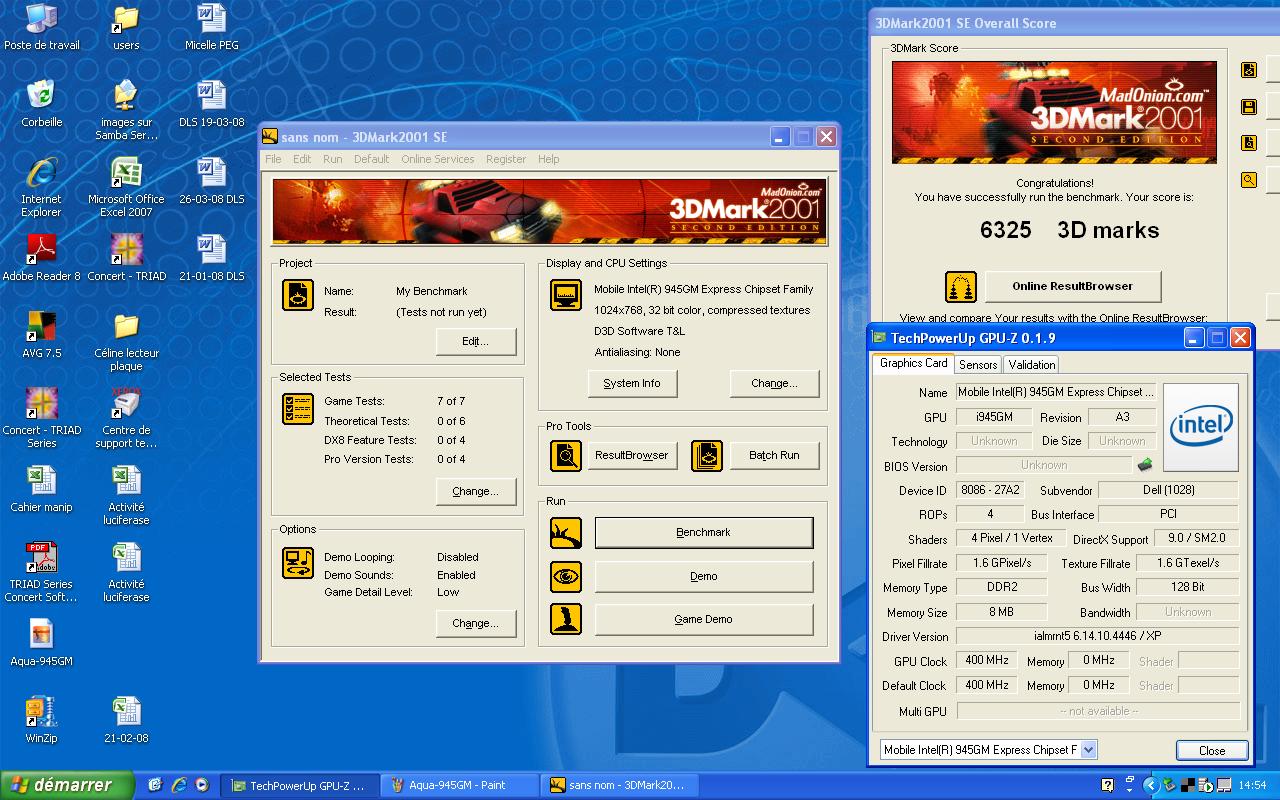Click the ResultBrowser magnifier icon

566,456
